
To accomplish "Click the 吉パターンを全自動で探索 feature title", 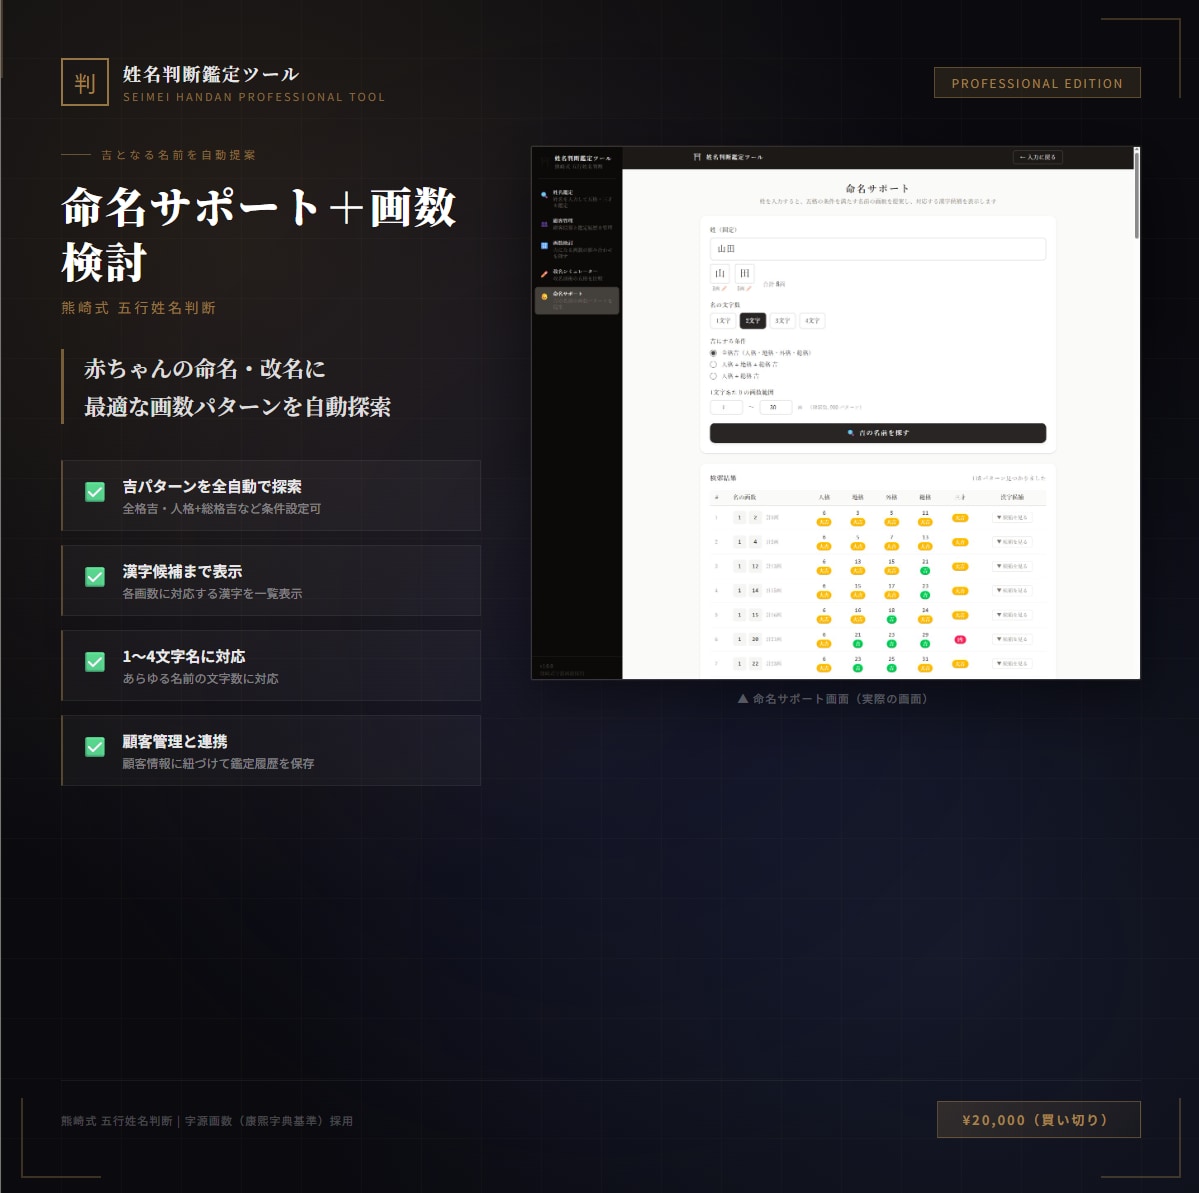I will (212, 486).
